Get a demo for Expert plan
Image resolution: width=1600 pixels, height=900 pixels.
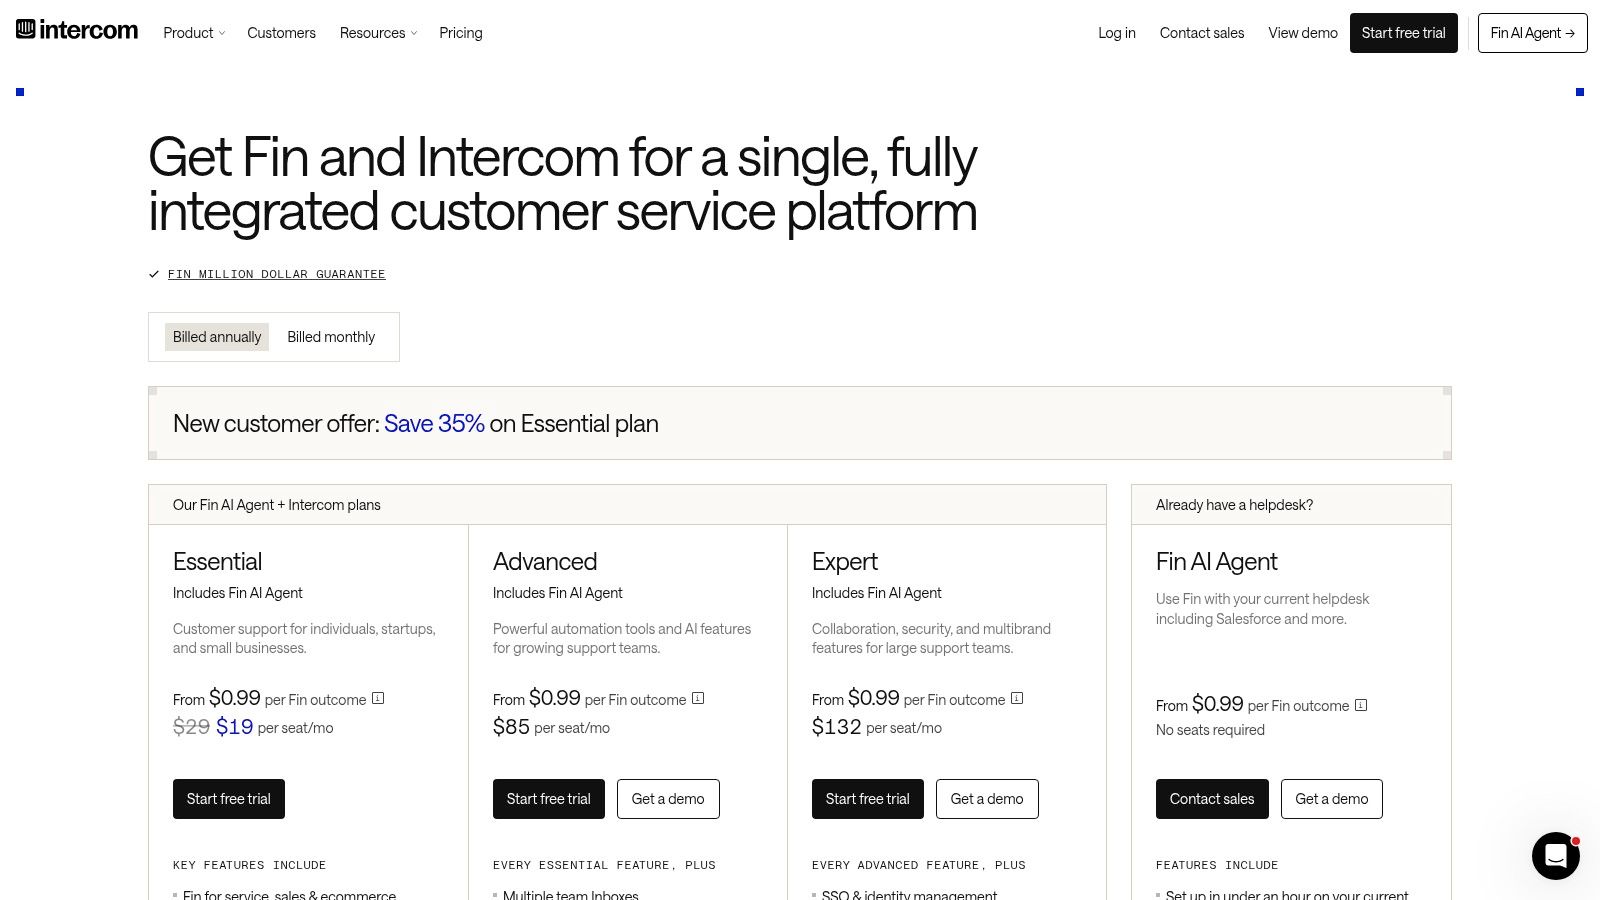coord(987,799)
